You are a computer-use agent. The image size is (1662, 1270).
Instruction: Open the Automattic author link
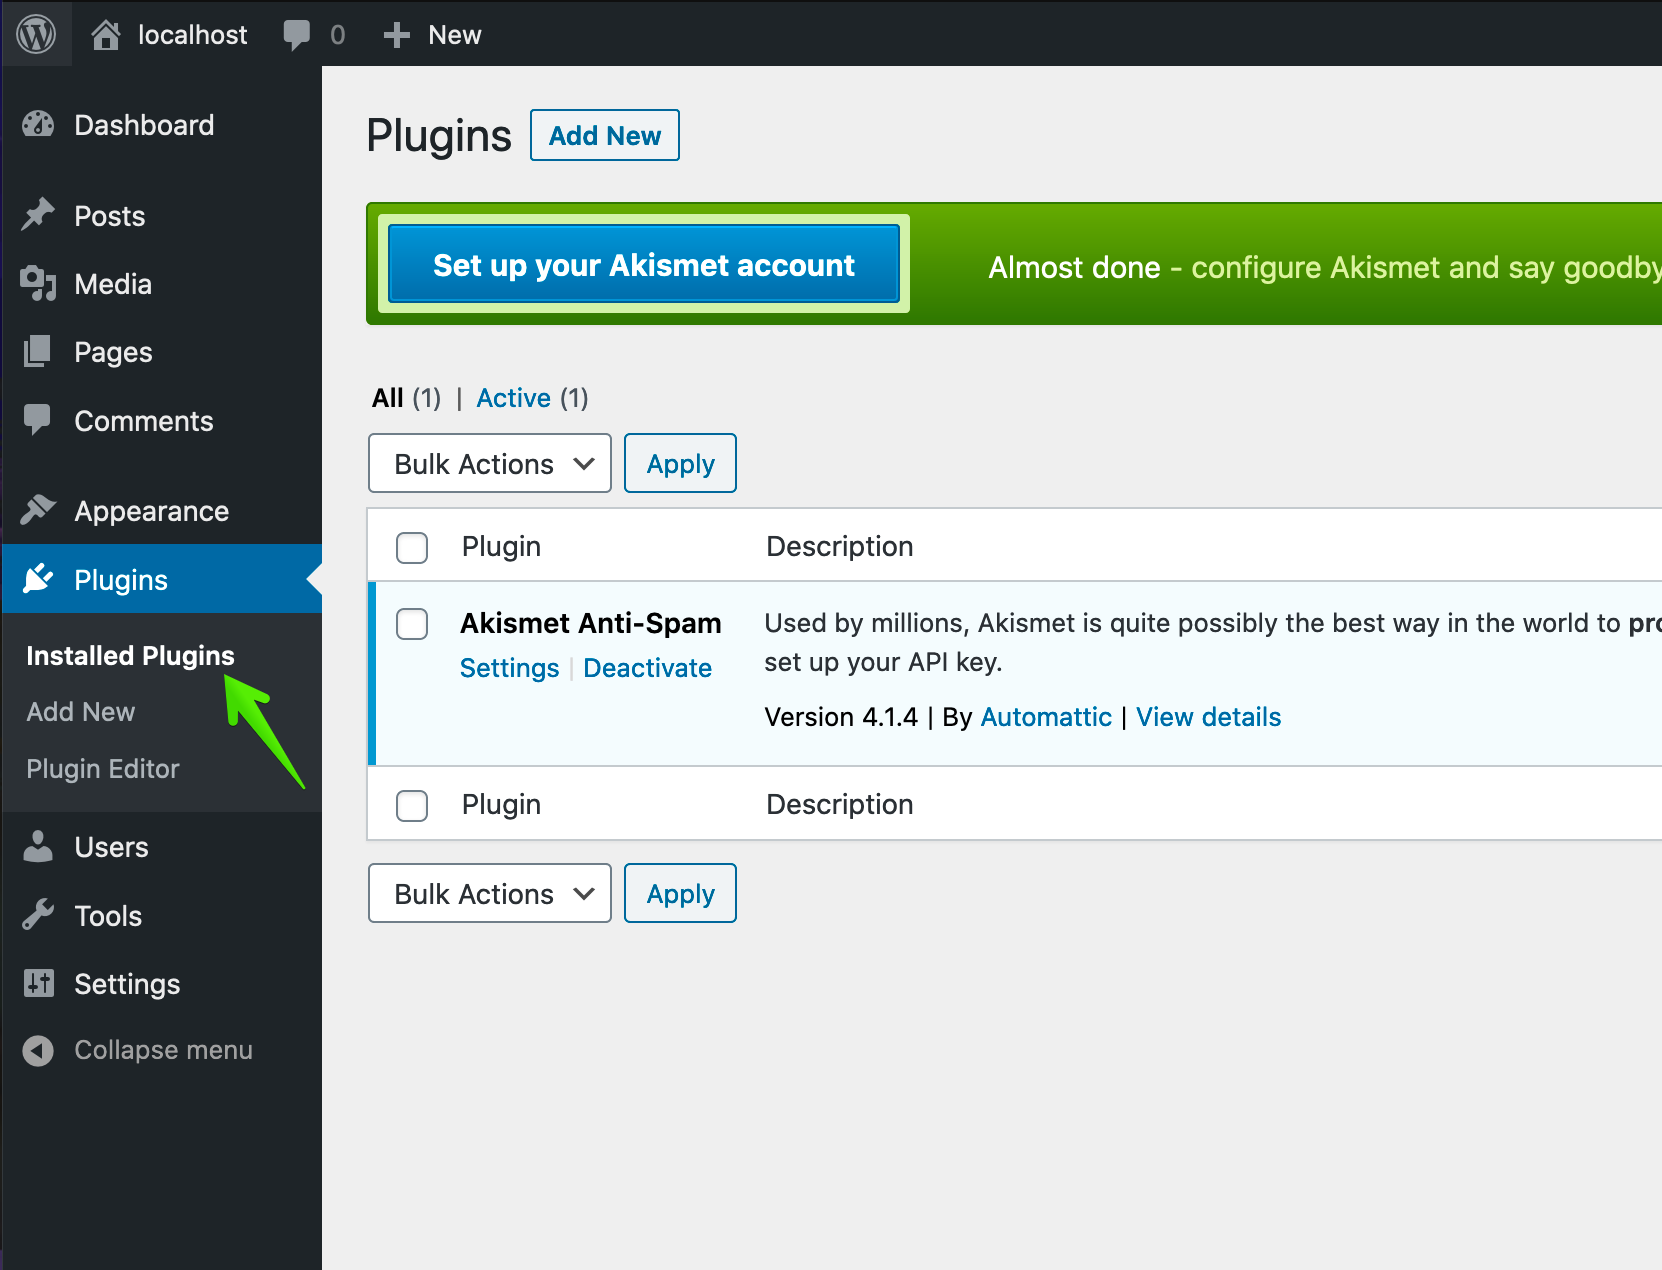click(1046, 717)
